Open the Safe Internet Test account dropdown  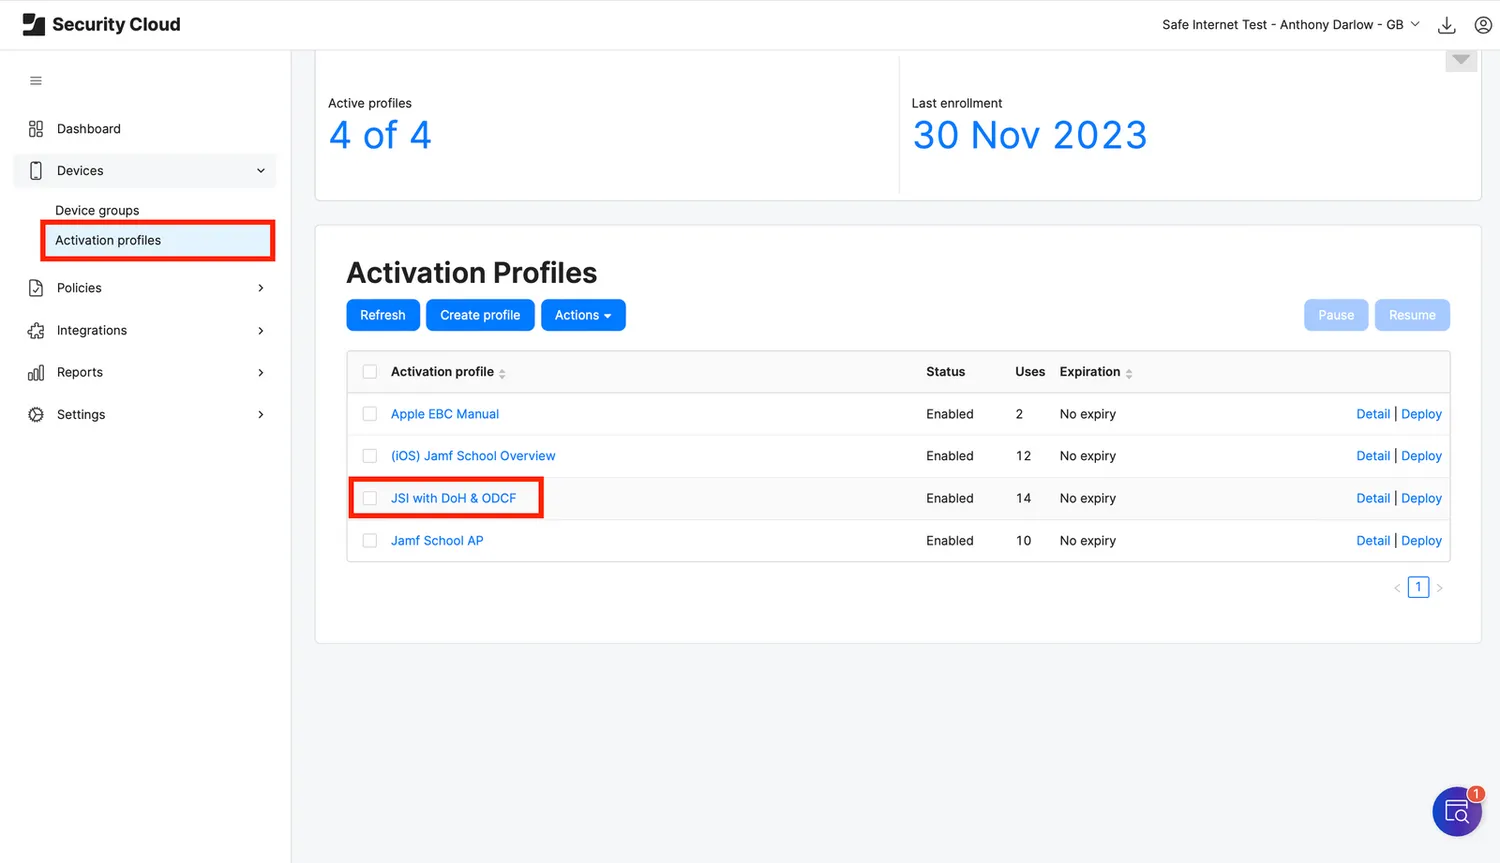click(x=1290, y=25)
